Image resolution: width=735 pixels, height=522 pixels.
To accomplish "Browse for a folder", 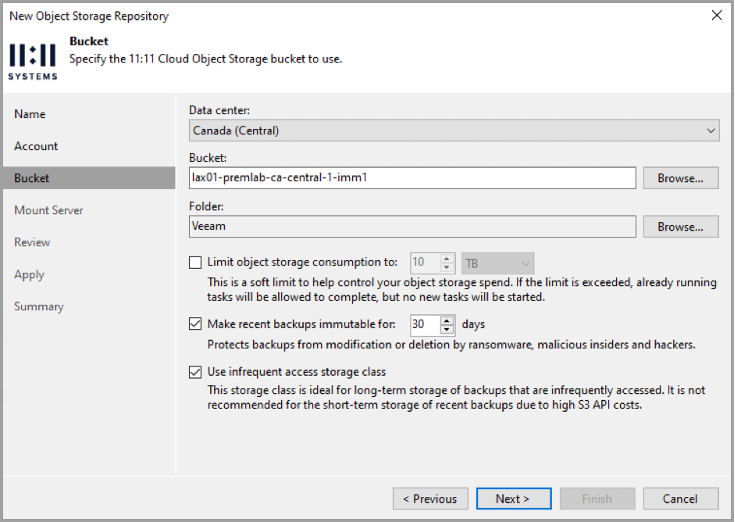I will [680, 227].
